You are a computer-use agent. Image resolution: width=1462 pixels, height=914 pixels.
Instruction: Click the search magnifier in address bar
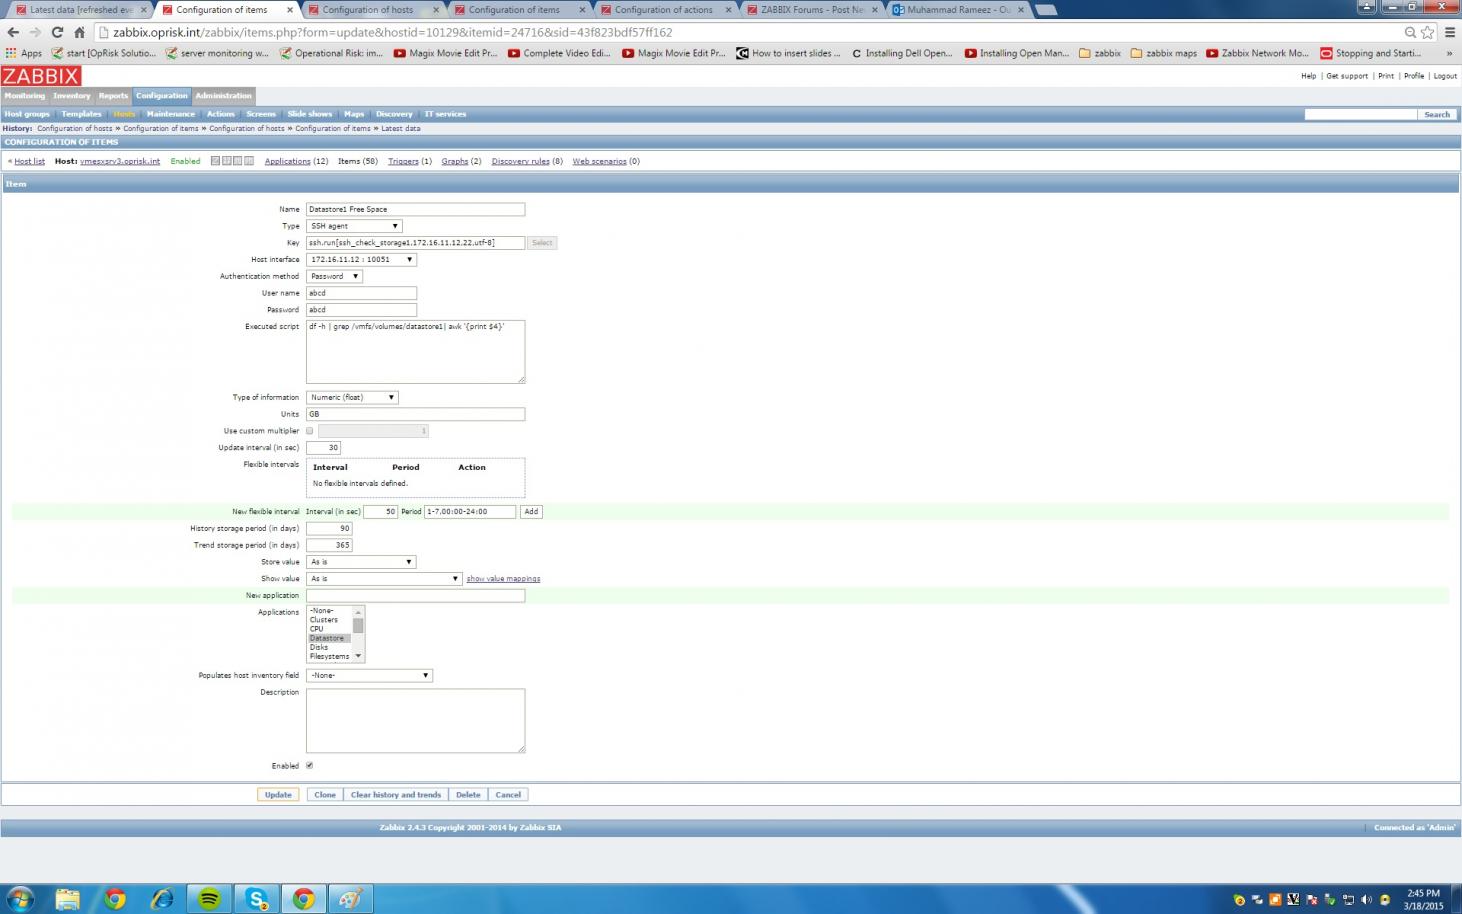click(x=1410, y=32)
